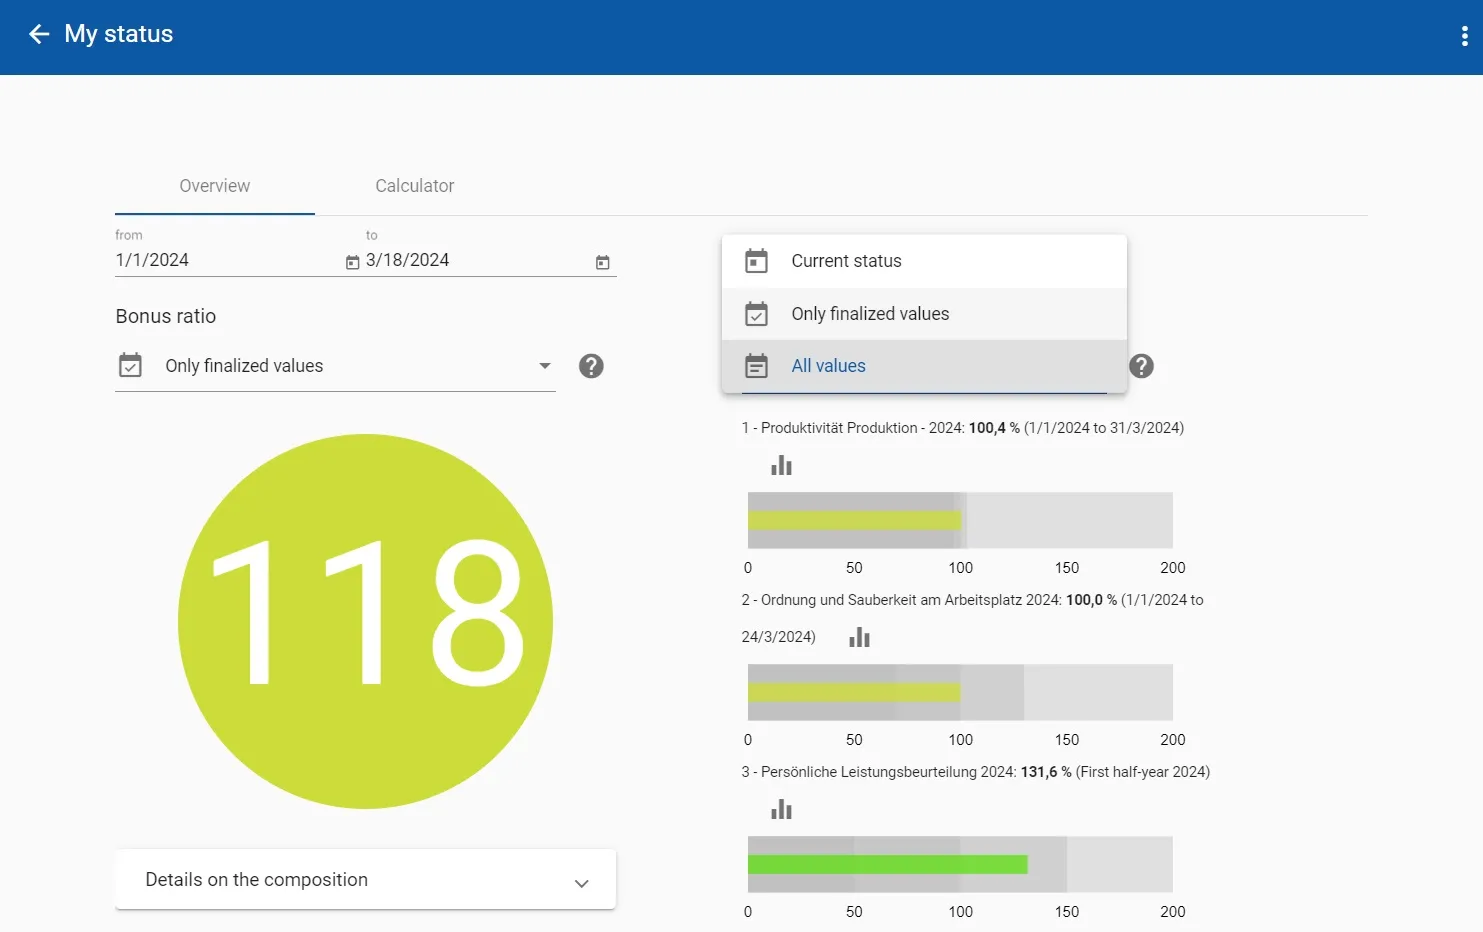The width and height of the screenshot is (1483, 932).
Task: Click the back arrow beside My status
Action: tap(39, 35)
